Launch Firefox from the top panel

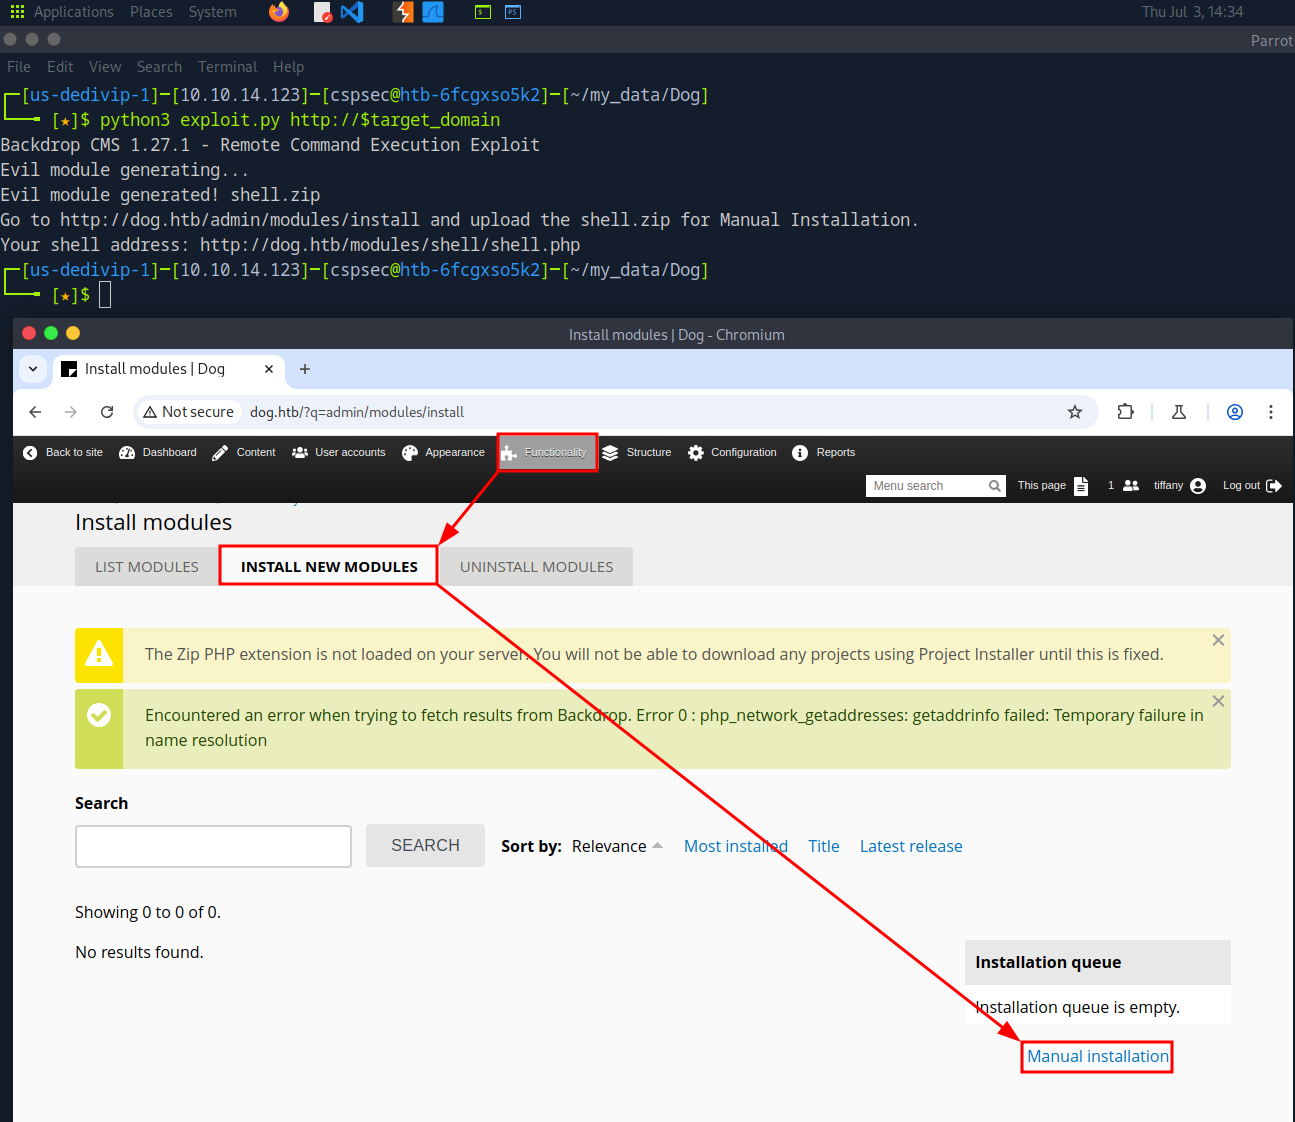(279, 12)
